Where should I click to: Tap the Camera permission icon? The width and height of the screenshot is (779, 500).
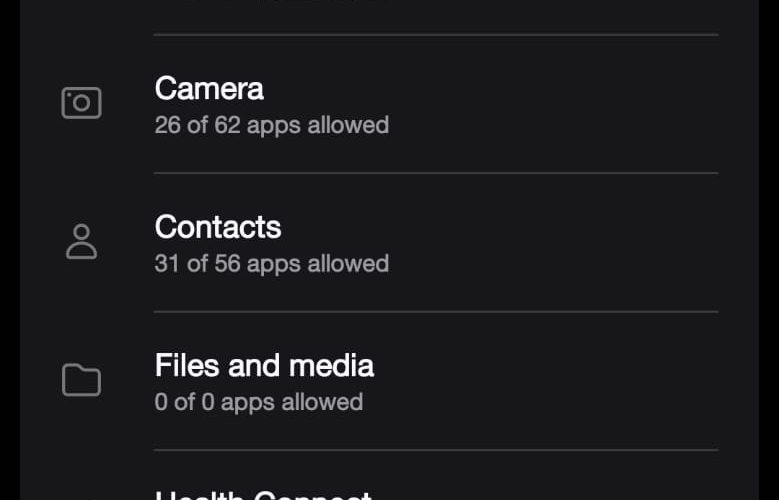[81, 103]
